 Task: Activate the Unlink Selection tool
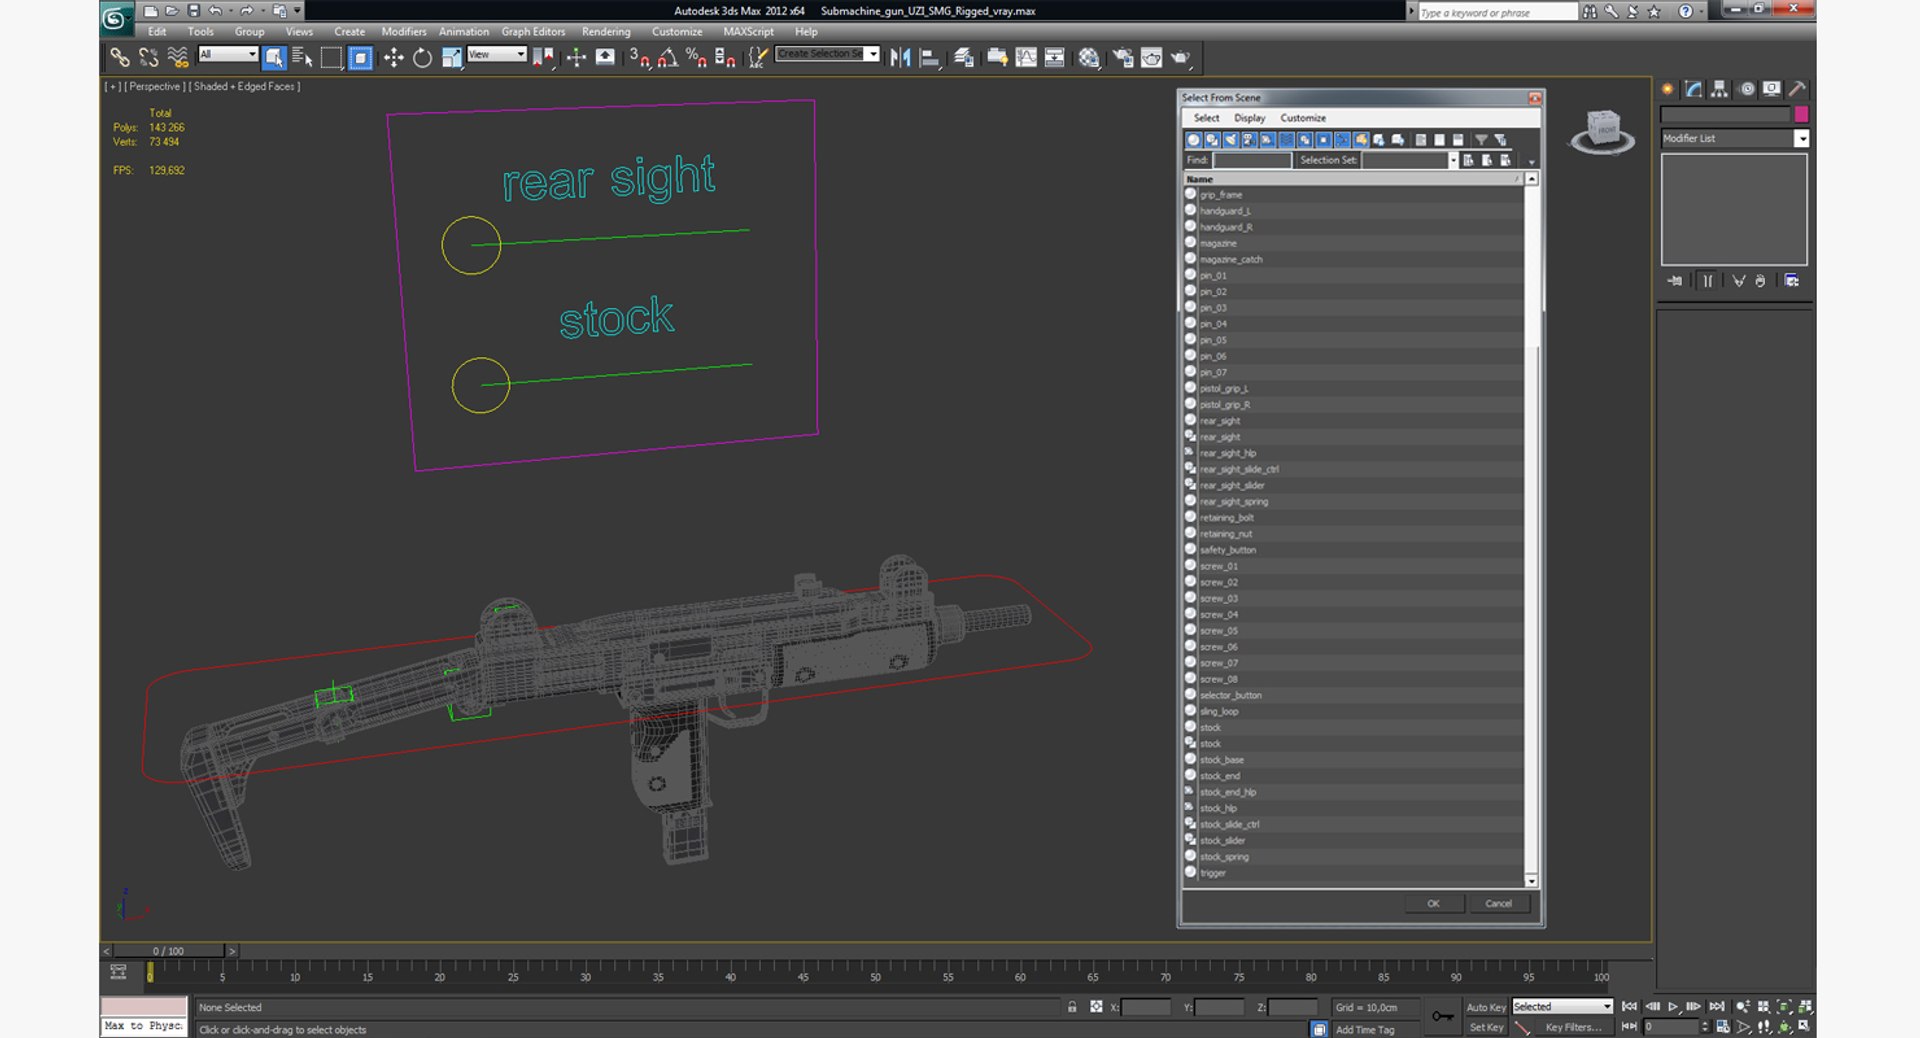(x=148, y=58)
